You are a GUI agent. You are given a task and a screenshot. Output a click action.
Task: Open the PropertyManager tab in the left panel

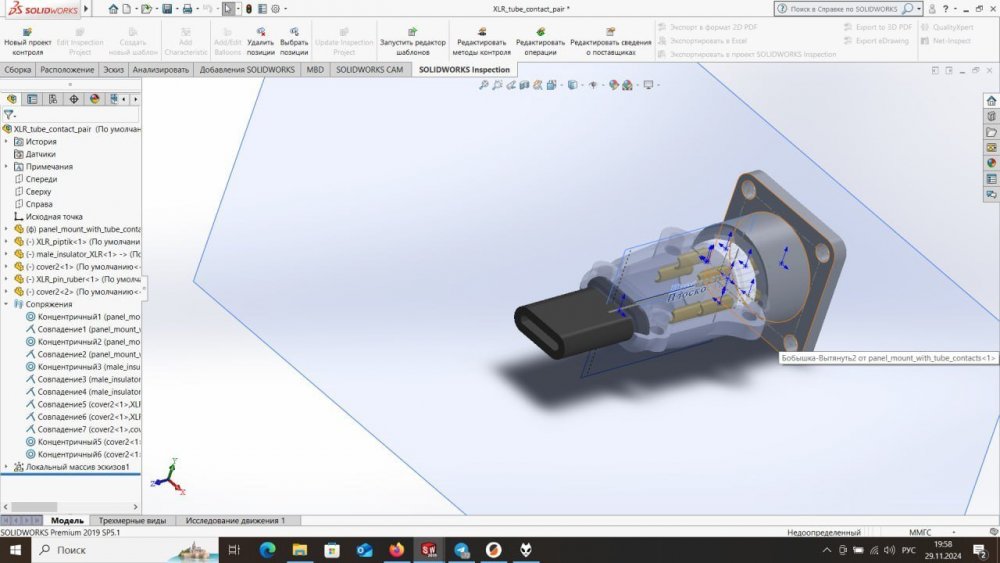pos(32,99)
